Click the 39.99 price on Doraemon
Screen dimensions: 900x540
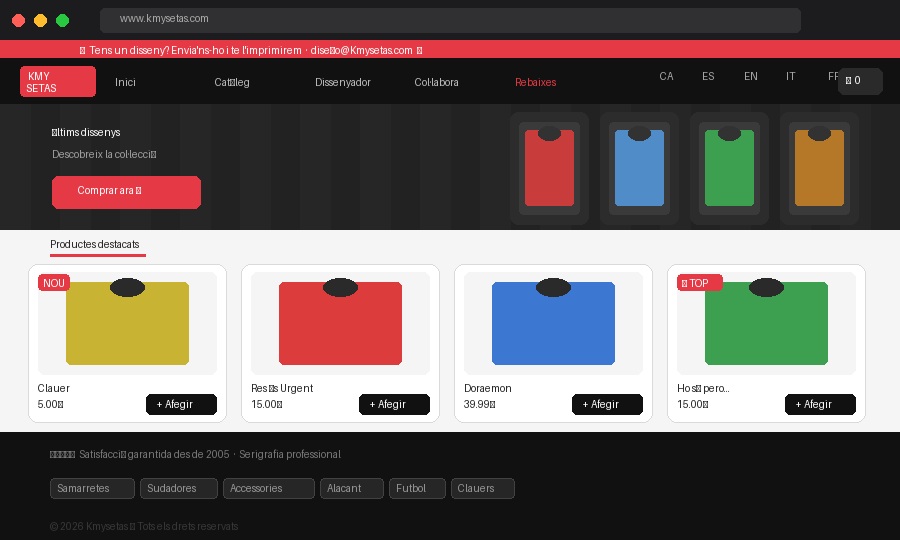(479, 405)
